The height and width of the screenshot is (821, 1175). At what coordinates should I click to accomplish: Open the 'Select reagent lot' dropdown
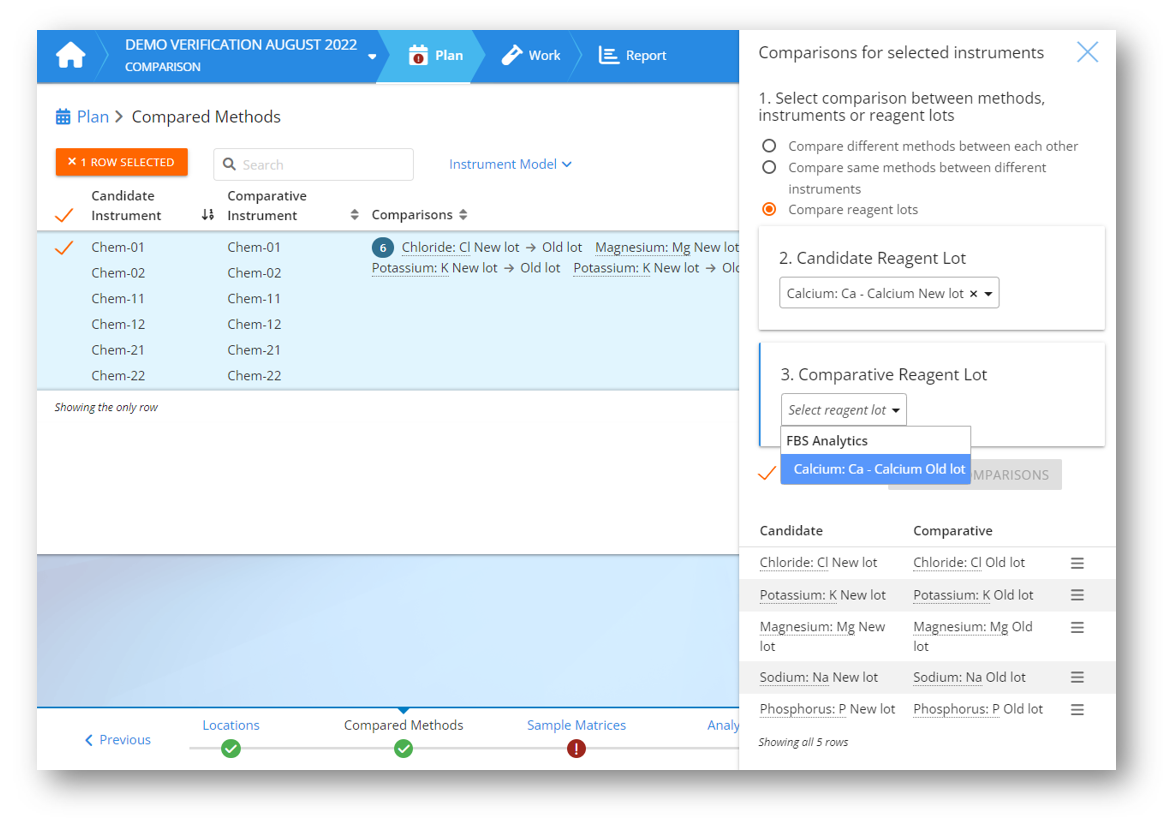coord(843,410)
